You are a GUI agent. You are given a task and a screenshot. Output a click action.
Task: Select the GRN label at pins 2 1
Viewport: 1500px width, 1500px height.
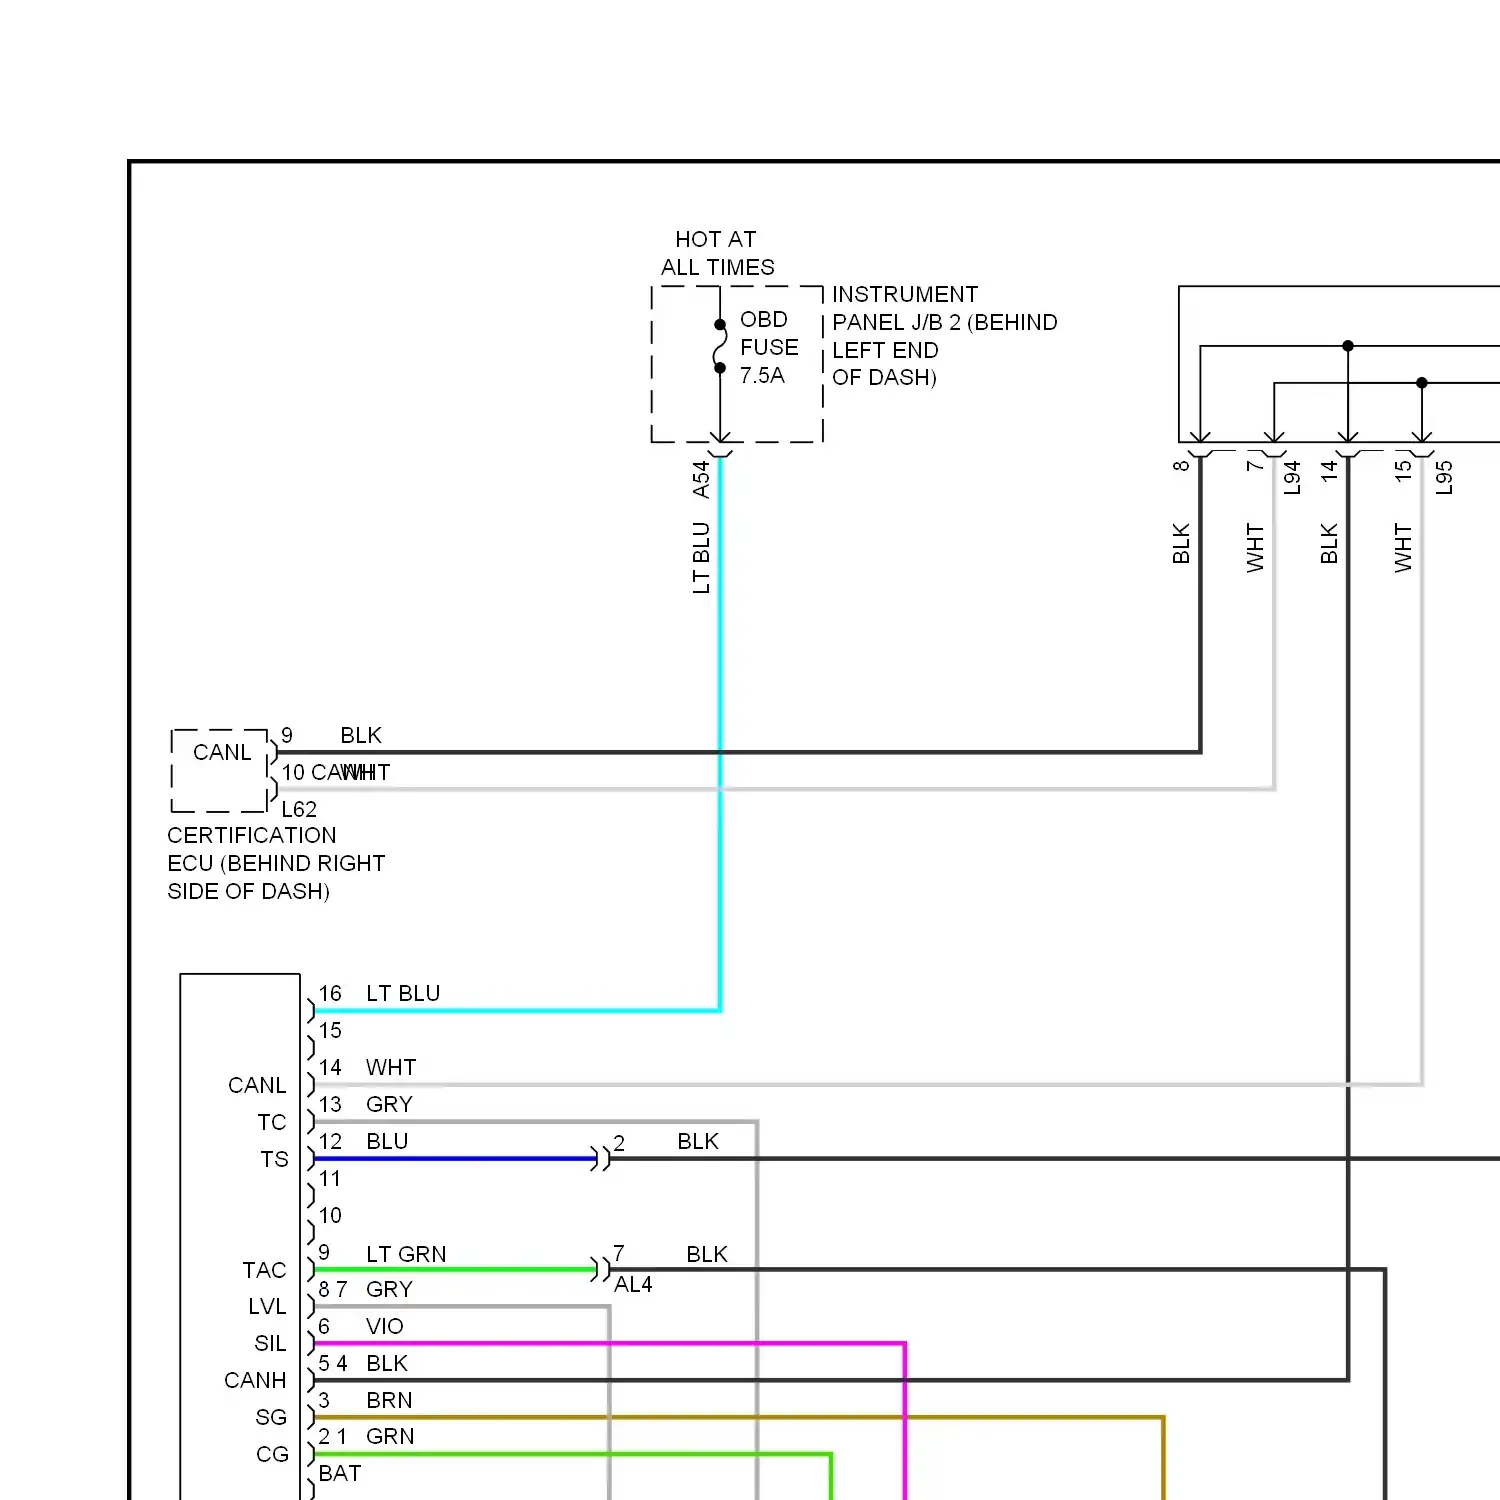pos(390,1436)
